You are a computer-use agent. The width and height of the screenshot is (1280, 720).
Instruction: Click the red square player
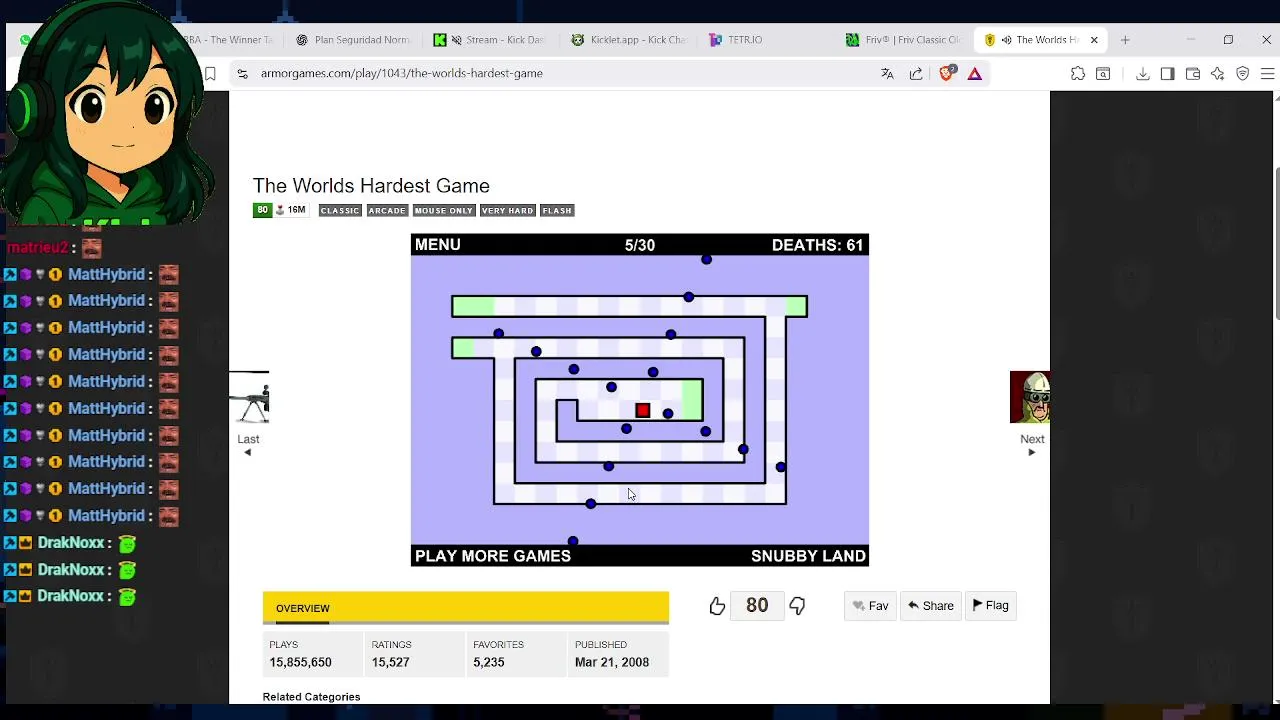[x=643, y=411]
